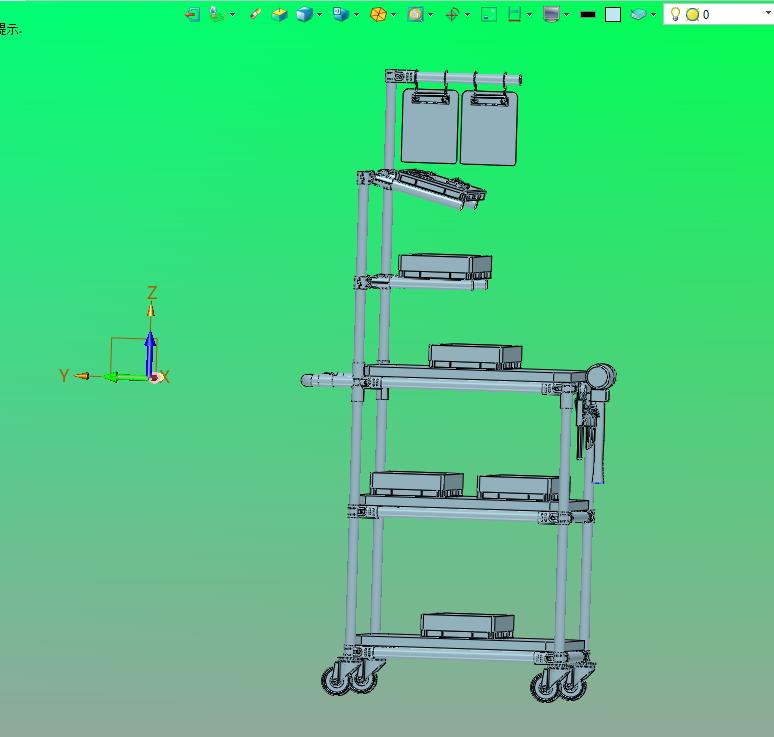Click the toolbar icon right of exit
The width and height of the screenshot is (774, 737).
tap(217, 14)
